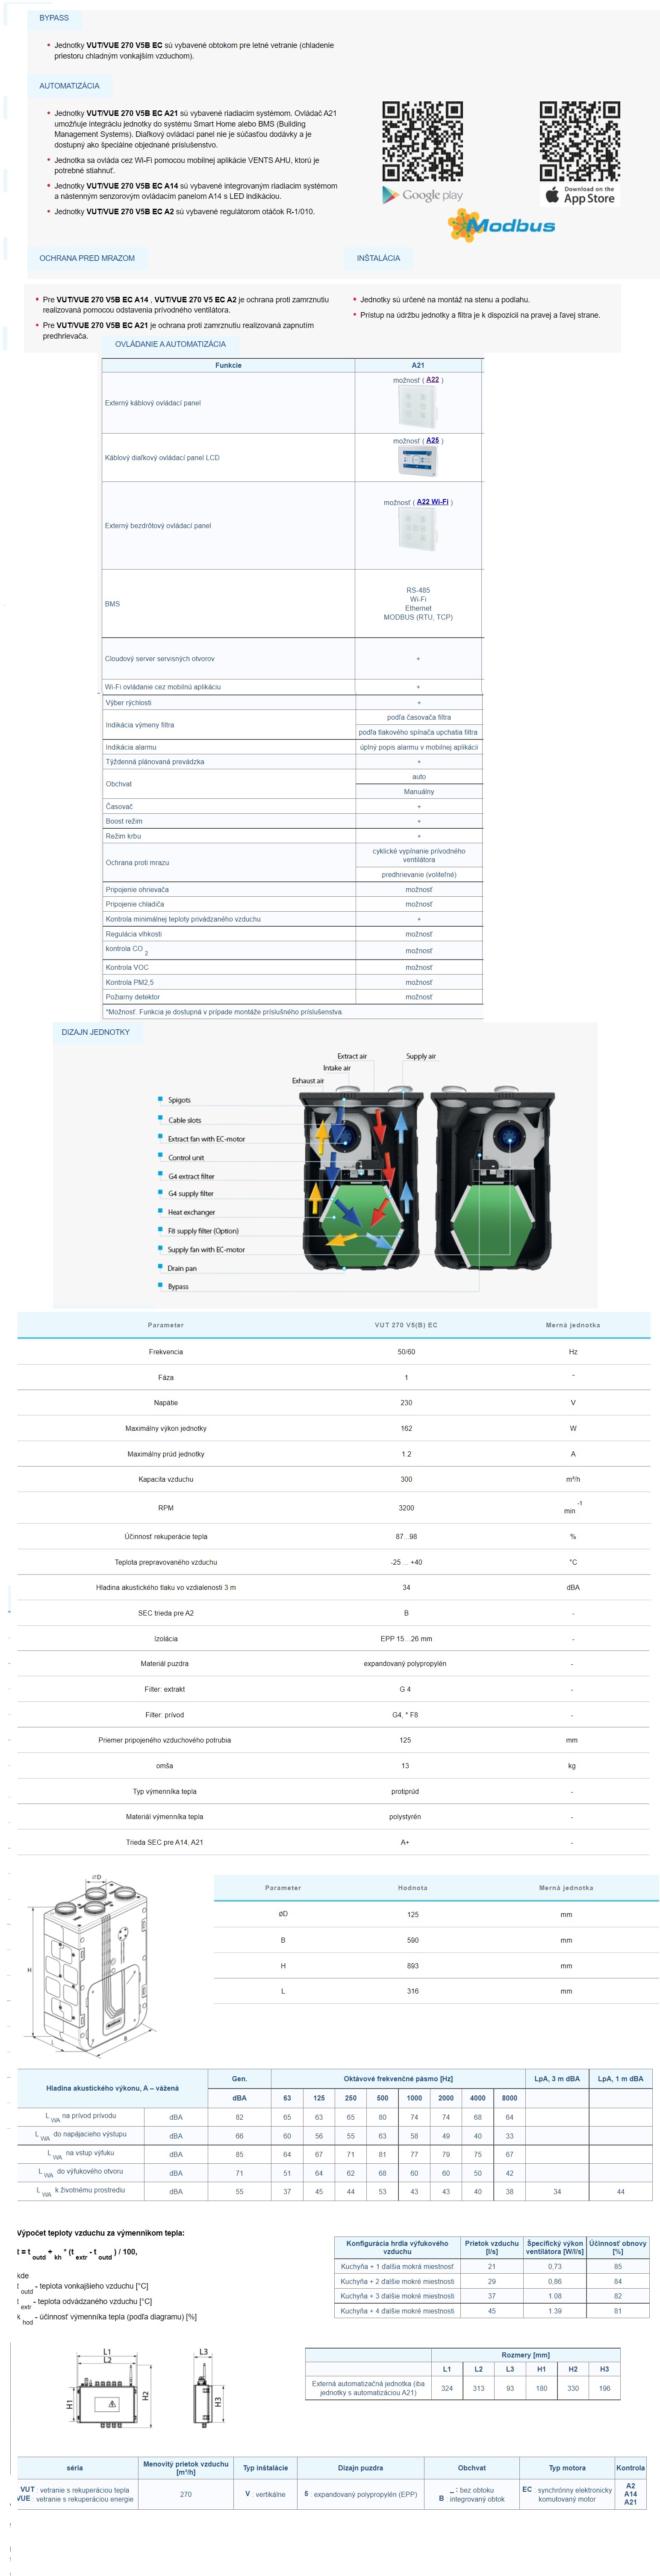The width and height of the screenshot is (660, 2576).
Task: Select the OCHRANA PRED MRAZOM tab
Action: click(87, 258)
